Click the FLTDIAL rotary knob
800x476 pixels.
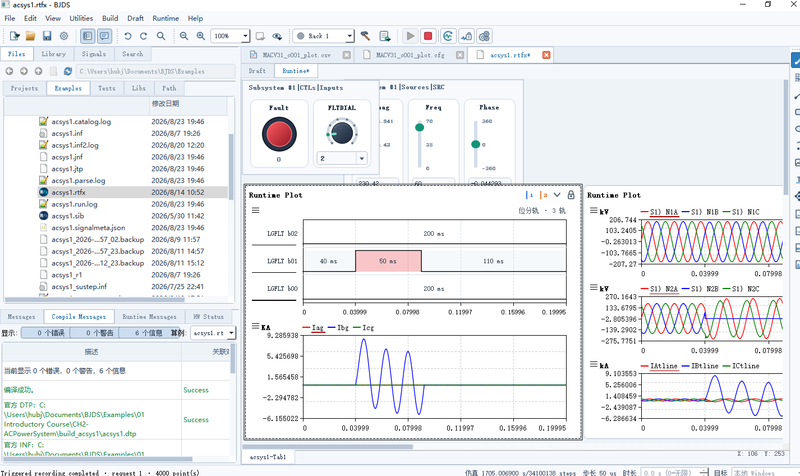tap(341, 132)
